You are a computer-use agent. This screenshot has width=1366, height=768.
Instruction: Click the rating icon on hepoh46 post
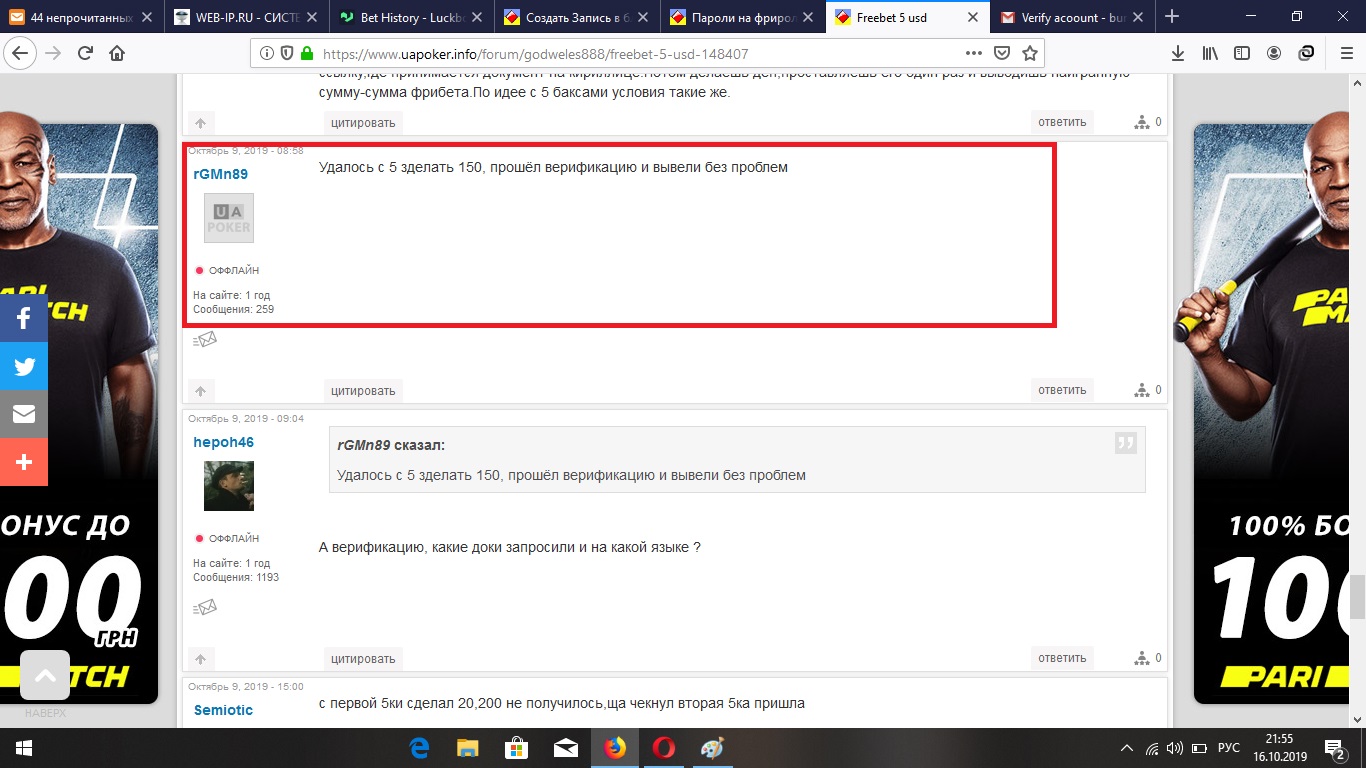[x=1142, y=658]
